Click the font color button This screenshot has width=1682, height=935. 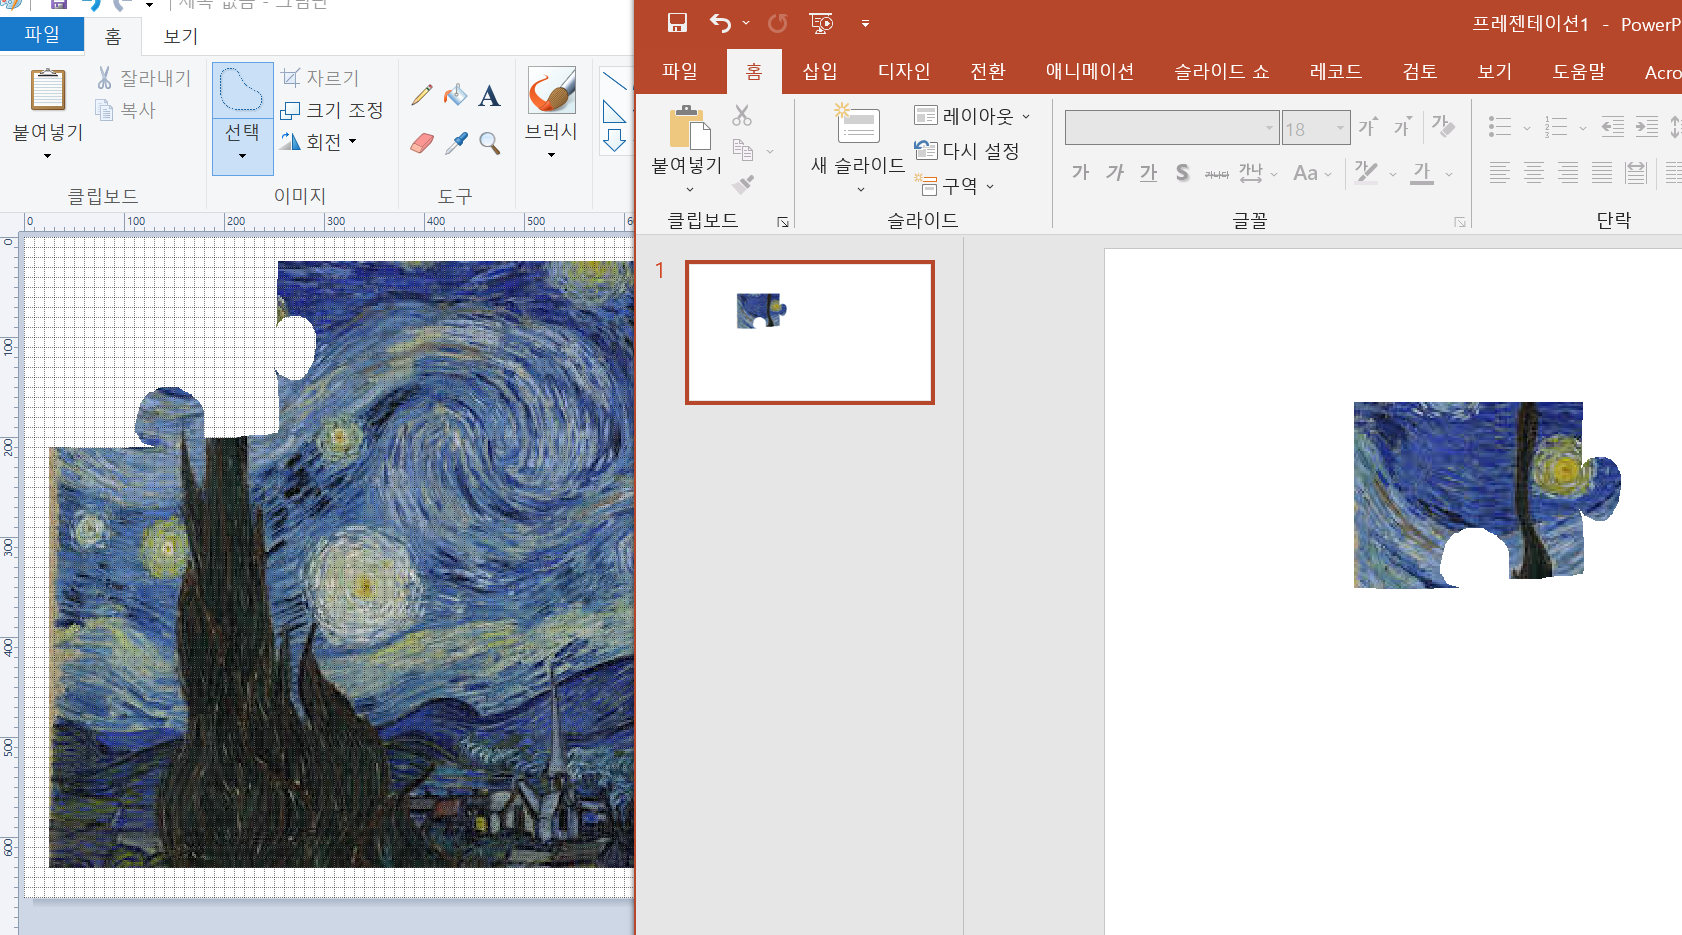tap(1422, 173)
